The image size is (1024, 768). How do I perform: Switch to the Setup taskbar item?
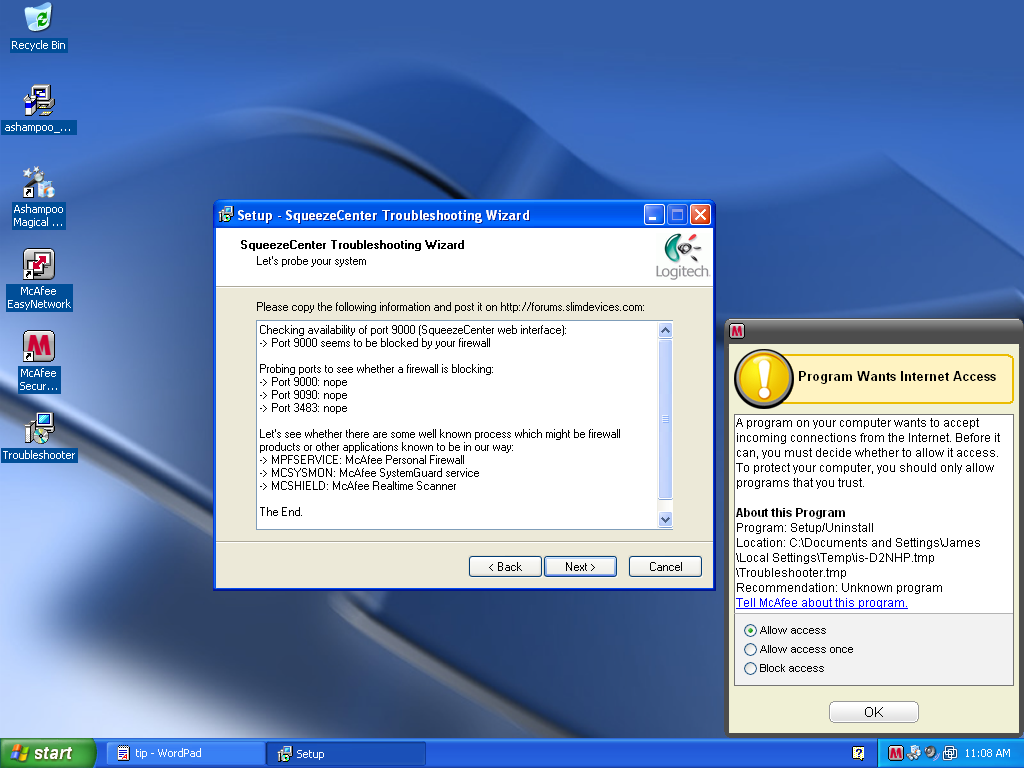(345, 753)
